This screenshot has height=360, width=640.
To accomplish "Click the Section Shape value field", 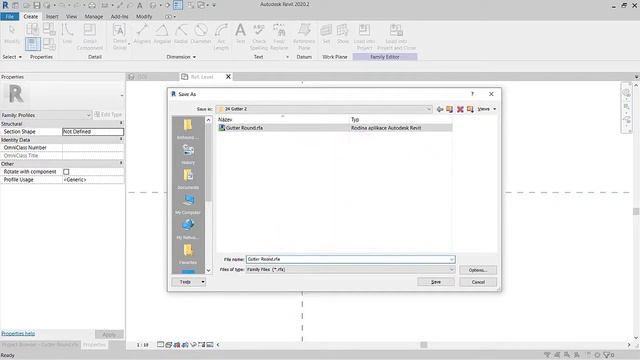I will (x=93, y=132).
